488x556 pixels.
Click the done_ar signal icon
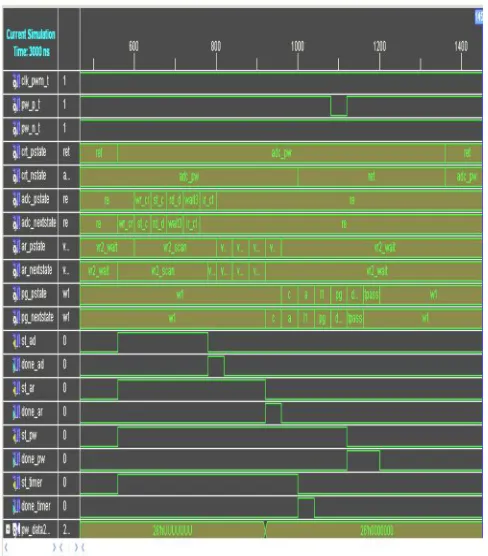click(x=16, y=412)
